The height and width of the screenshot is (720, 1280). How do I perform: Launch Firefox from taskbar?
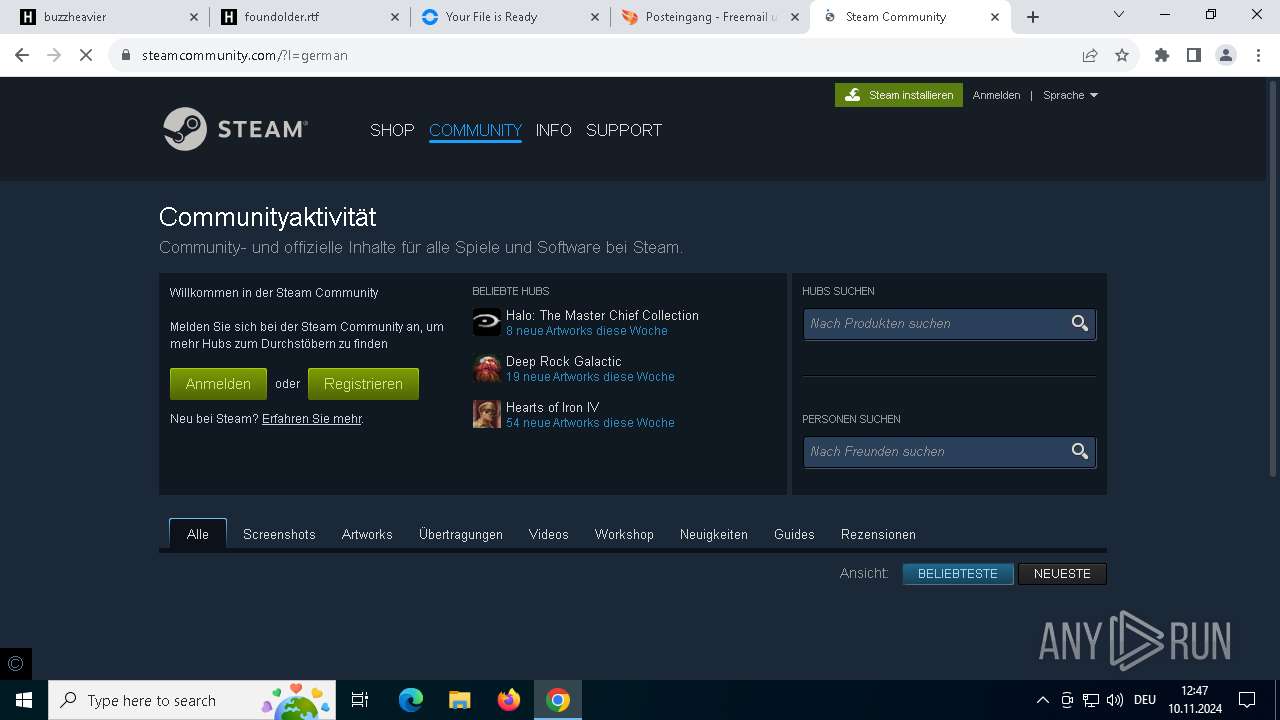509,700
